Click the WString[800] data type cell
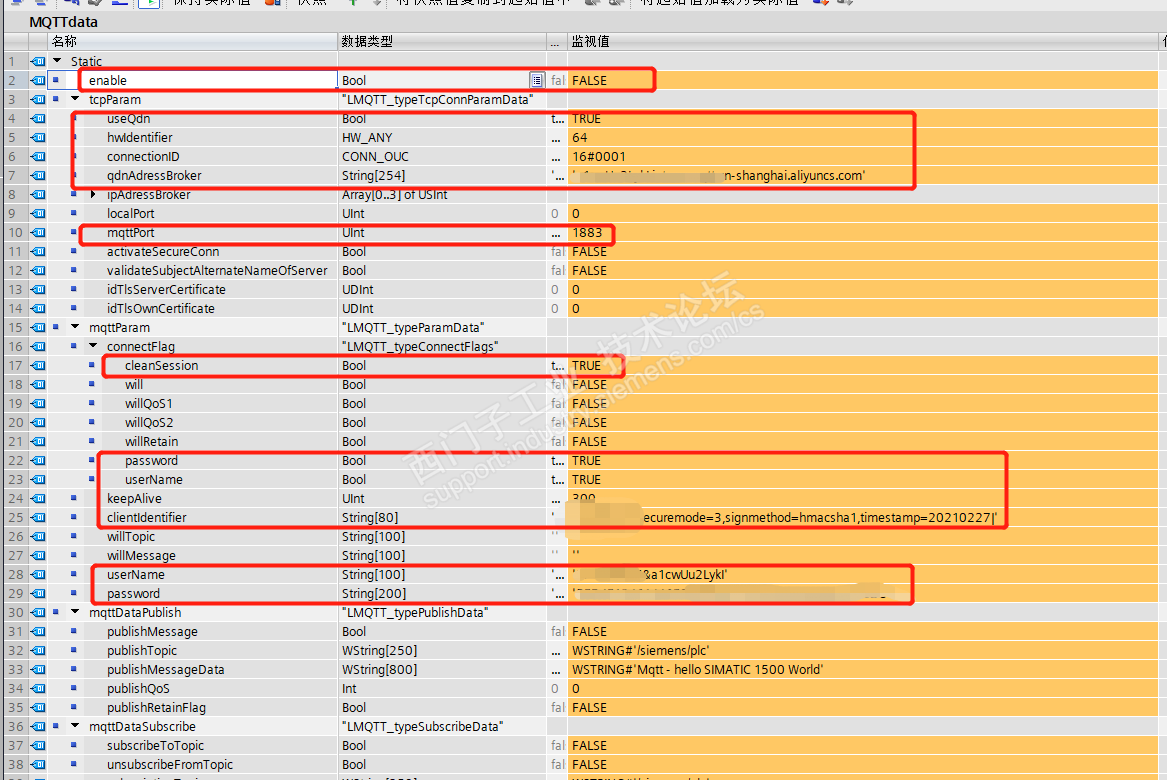This screenshot has height=780, width=1167. tap(380, 669)
